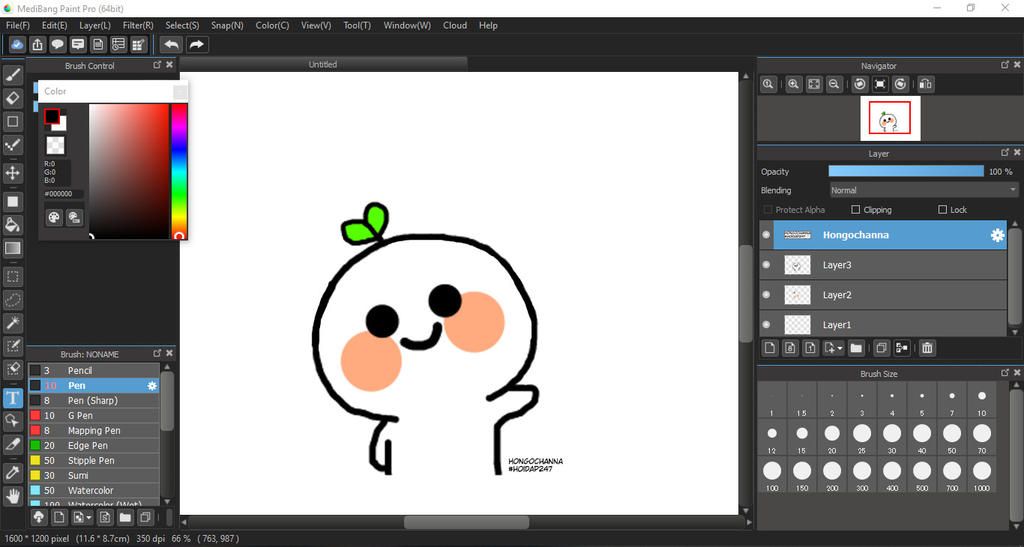Select the transparent color swatch
This screenshot has width=1024, height=547.
[55, 145]
